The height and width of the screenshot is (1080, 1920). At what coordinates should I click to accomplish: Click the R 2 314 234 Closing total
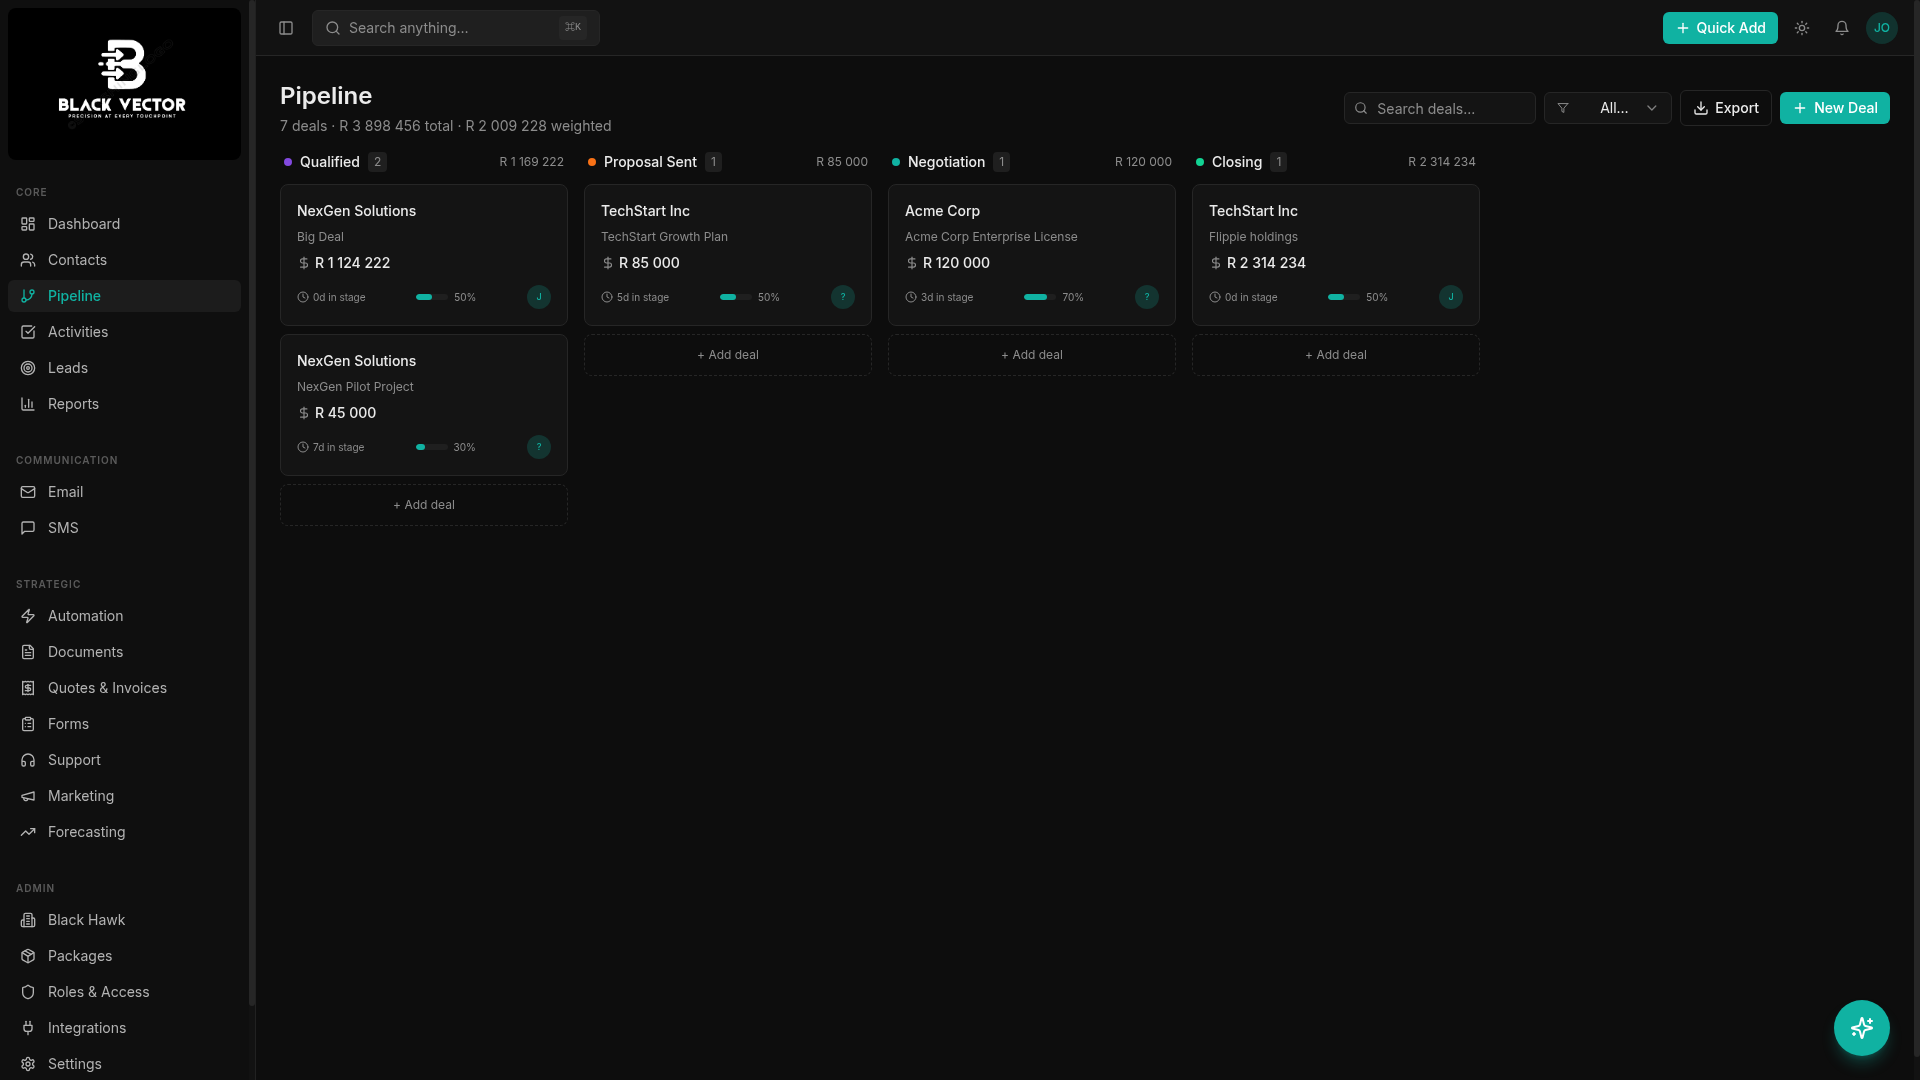coord(1442,162)
